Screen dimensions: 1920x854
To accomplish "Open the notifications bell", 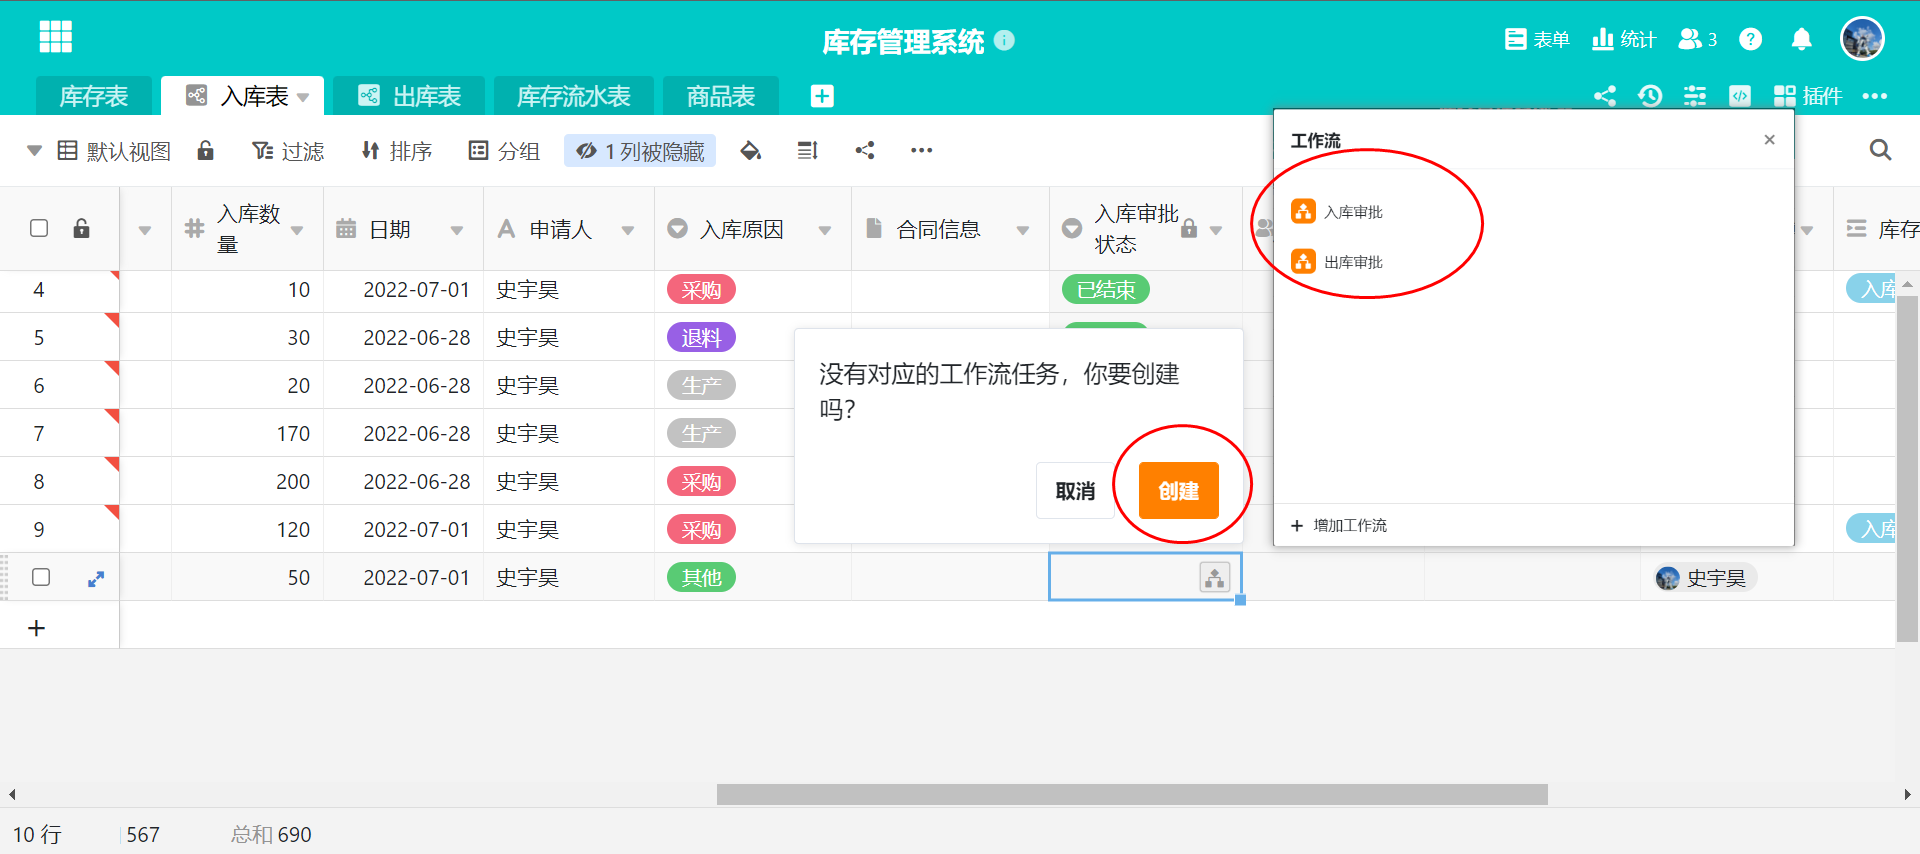I will tap(1801, 39).
